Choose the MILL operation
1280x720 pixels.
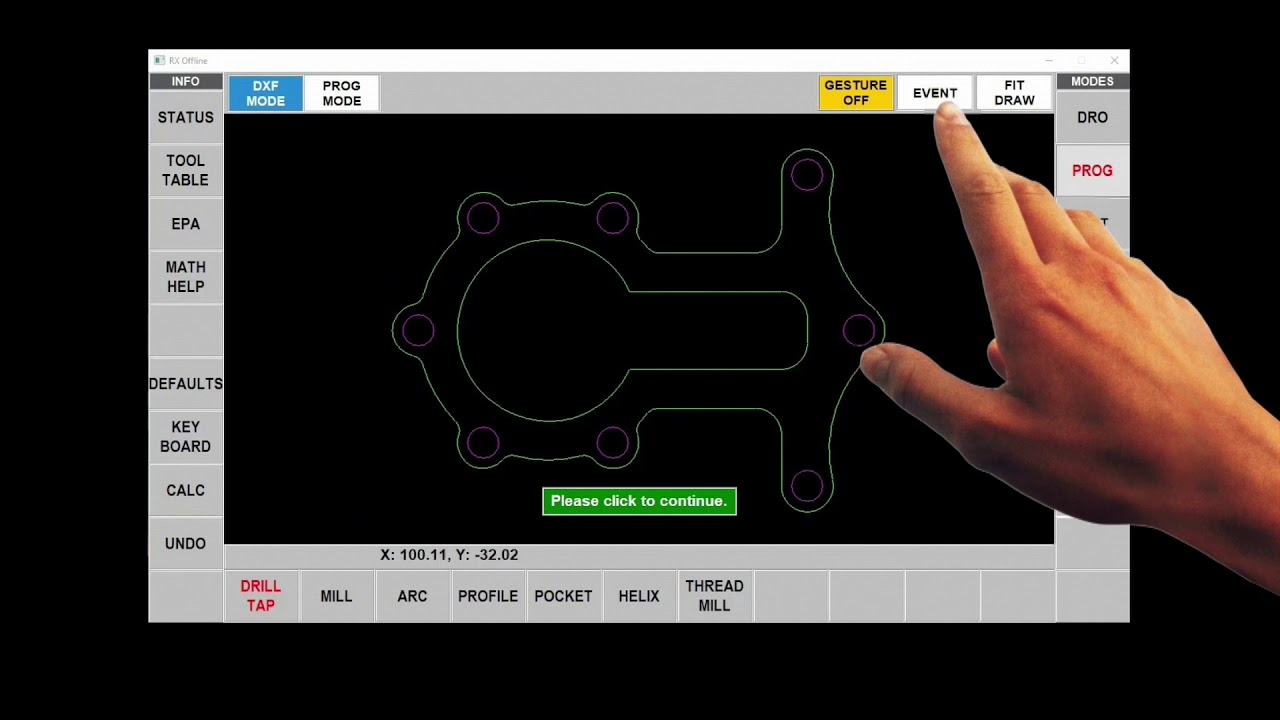pyautogui.click(x=336, y=596)
